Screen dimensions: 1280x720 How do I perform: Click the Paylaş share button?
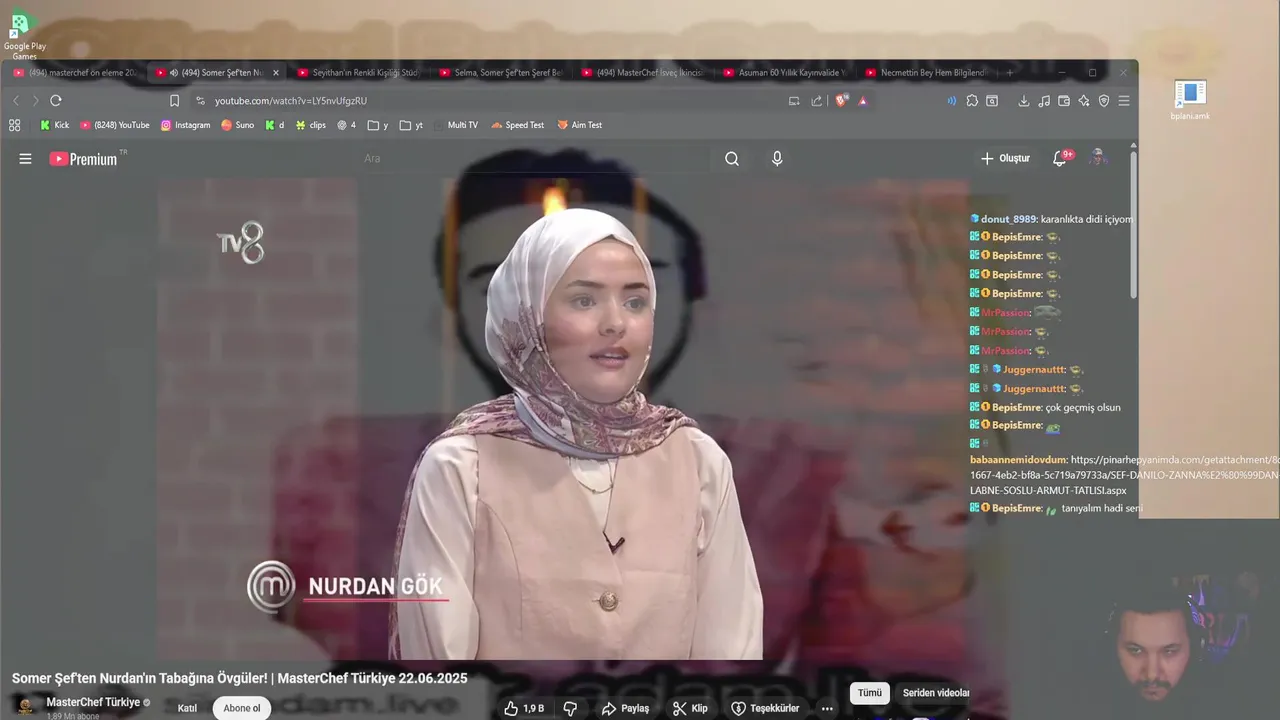click(x=625, y=708)
